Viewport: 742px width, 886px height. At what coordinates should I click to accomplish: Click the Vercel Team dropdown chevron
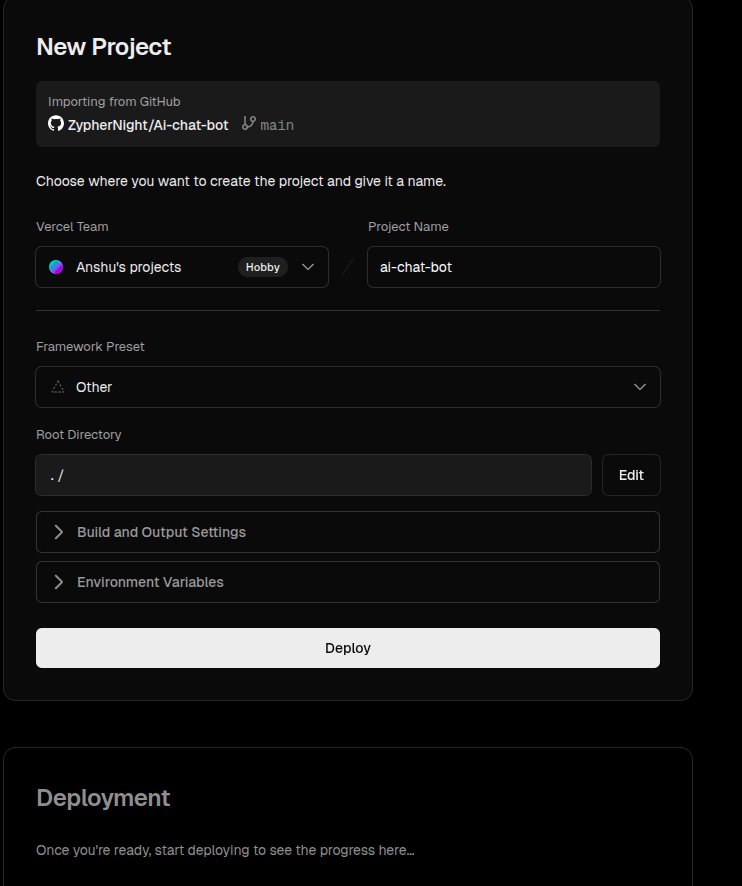pos(308,267)
